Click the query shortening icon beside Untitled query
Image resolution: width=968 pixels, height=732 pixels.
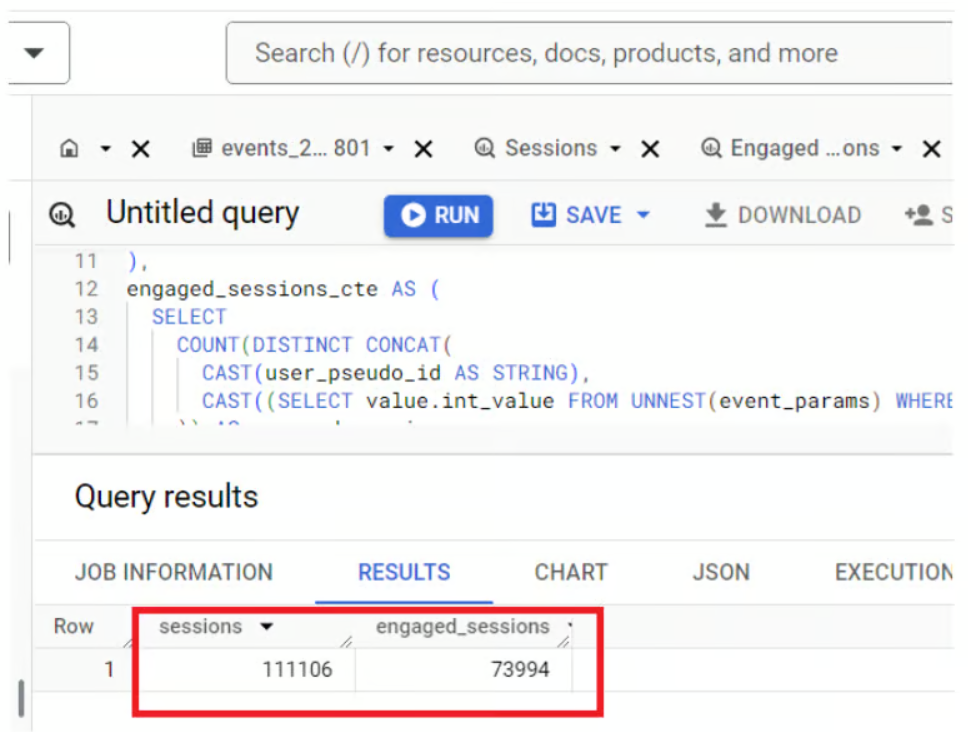[62, 213]
